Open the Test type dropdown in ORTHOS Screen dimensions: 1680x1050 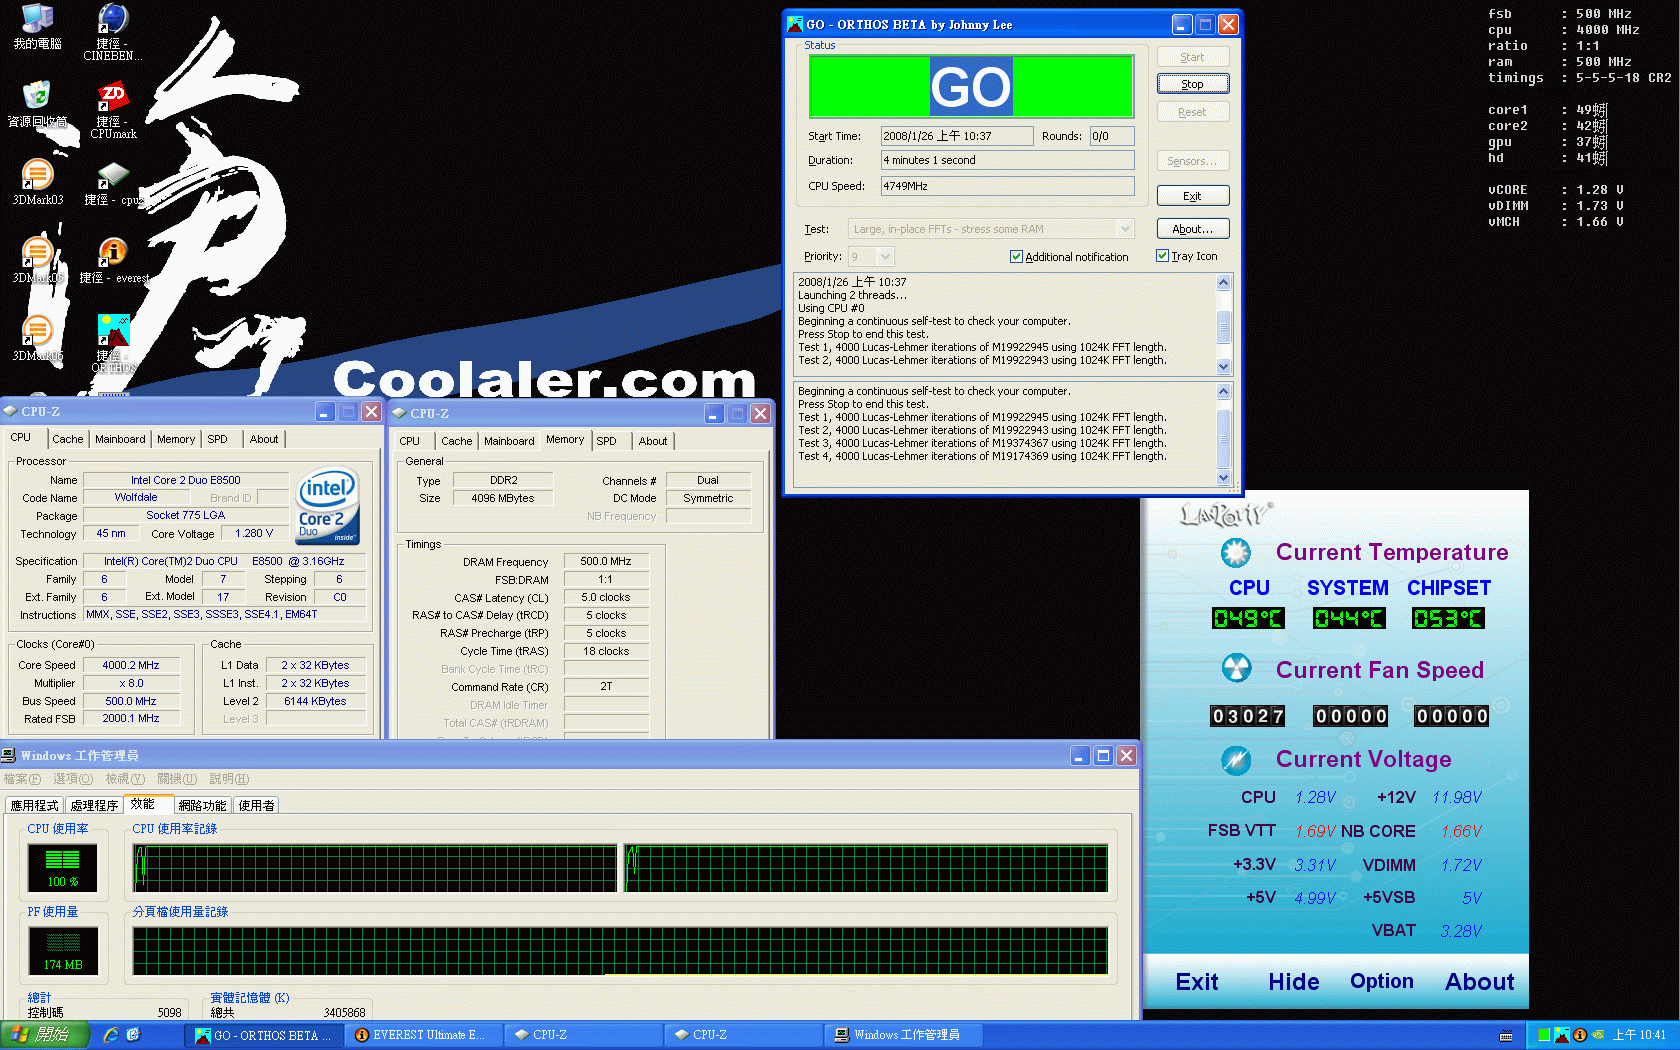tap(1125, 229)
